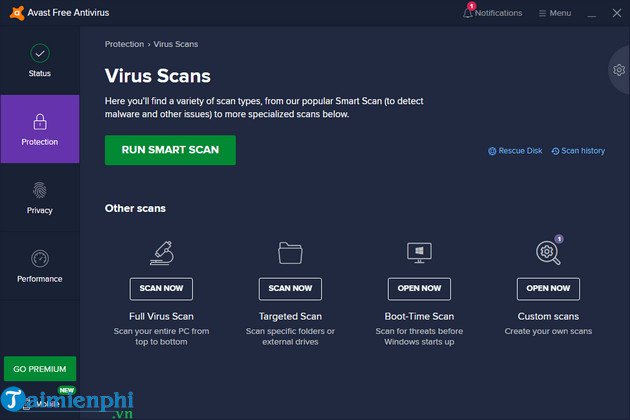Start a smart scan with RUN SMART SCAN

(170, 150)
